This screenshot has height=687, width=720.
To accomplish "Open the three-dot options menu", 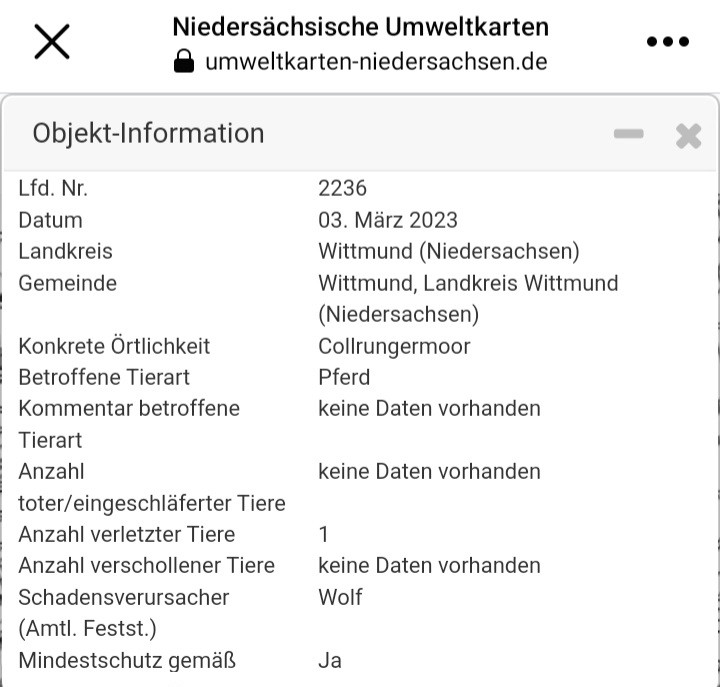I will 668,42.
